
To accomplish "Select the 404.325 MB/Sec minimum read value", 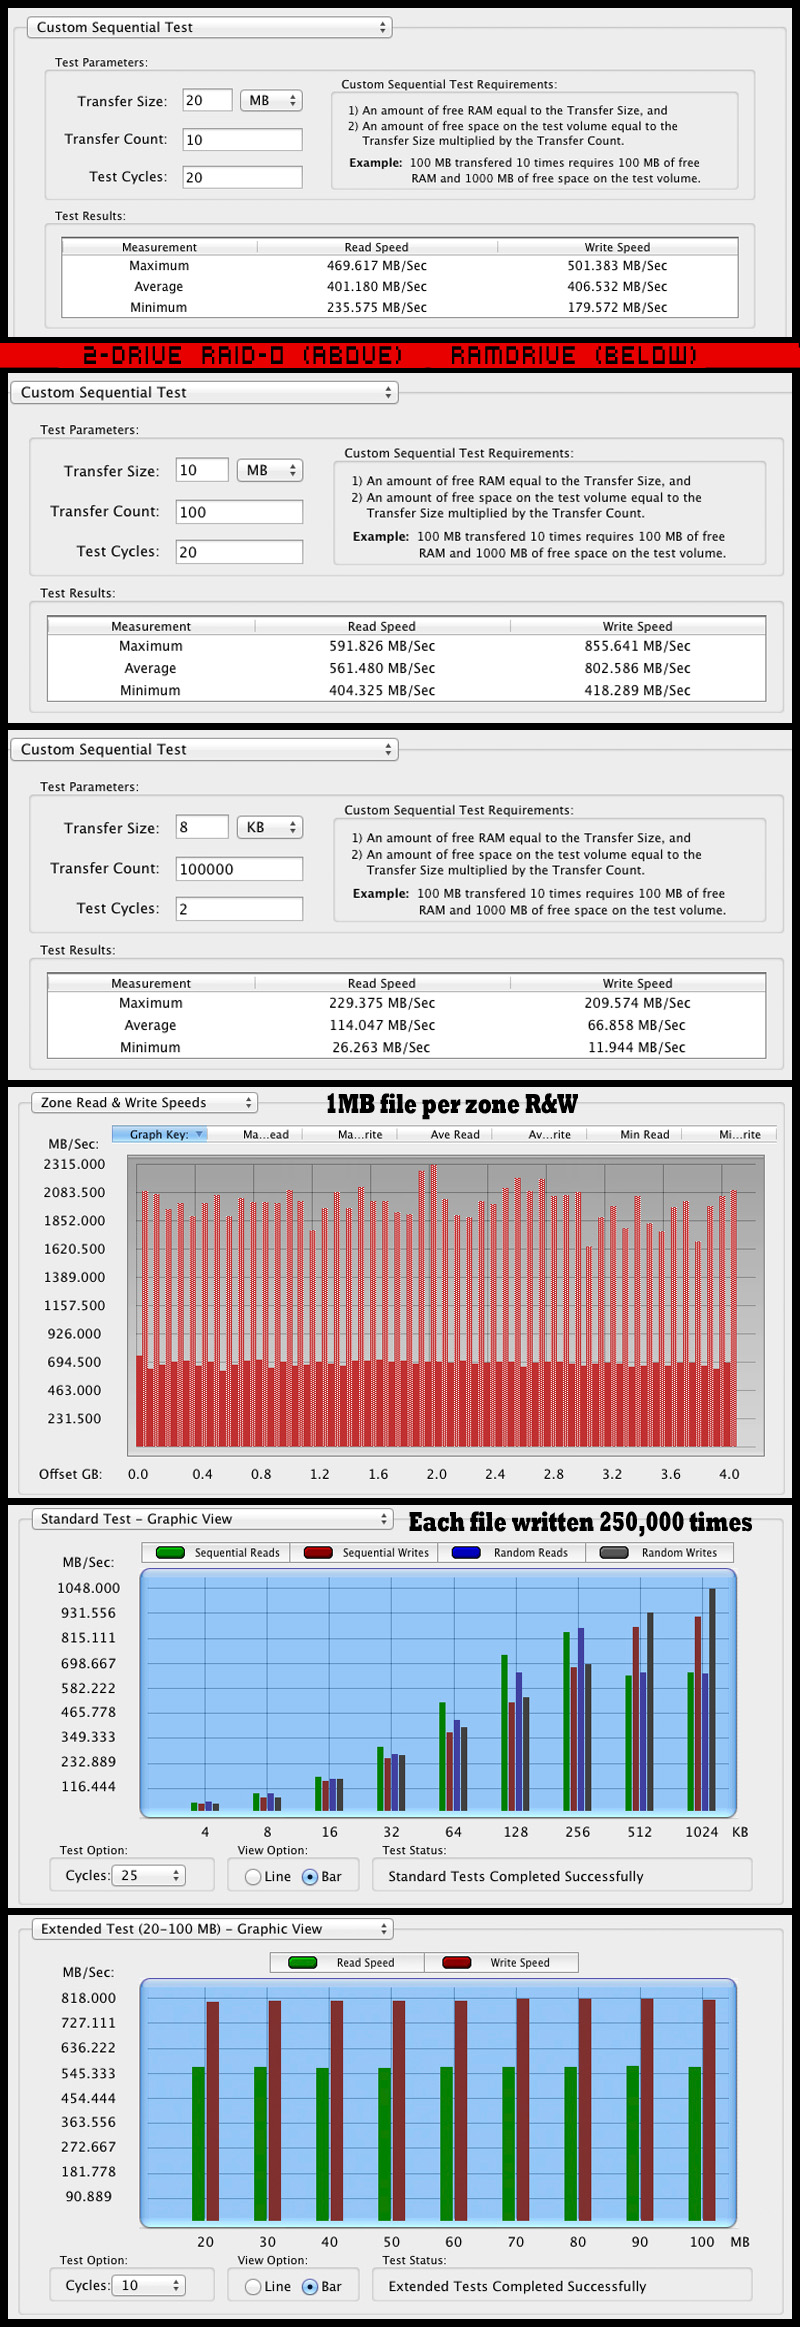I will (x=382, y=690).
